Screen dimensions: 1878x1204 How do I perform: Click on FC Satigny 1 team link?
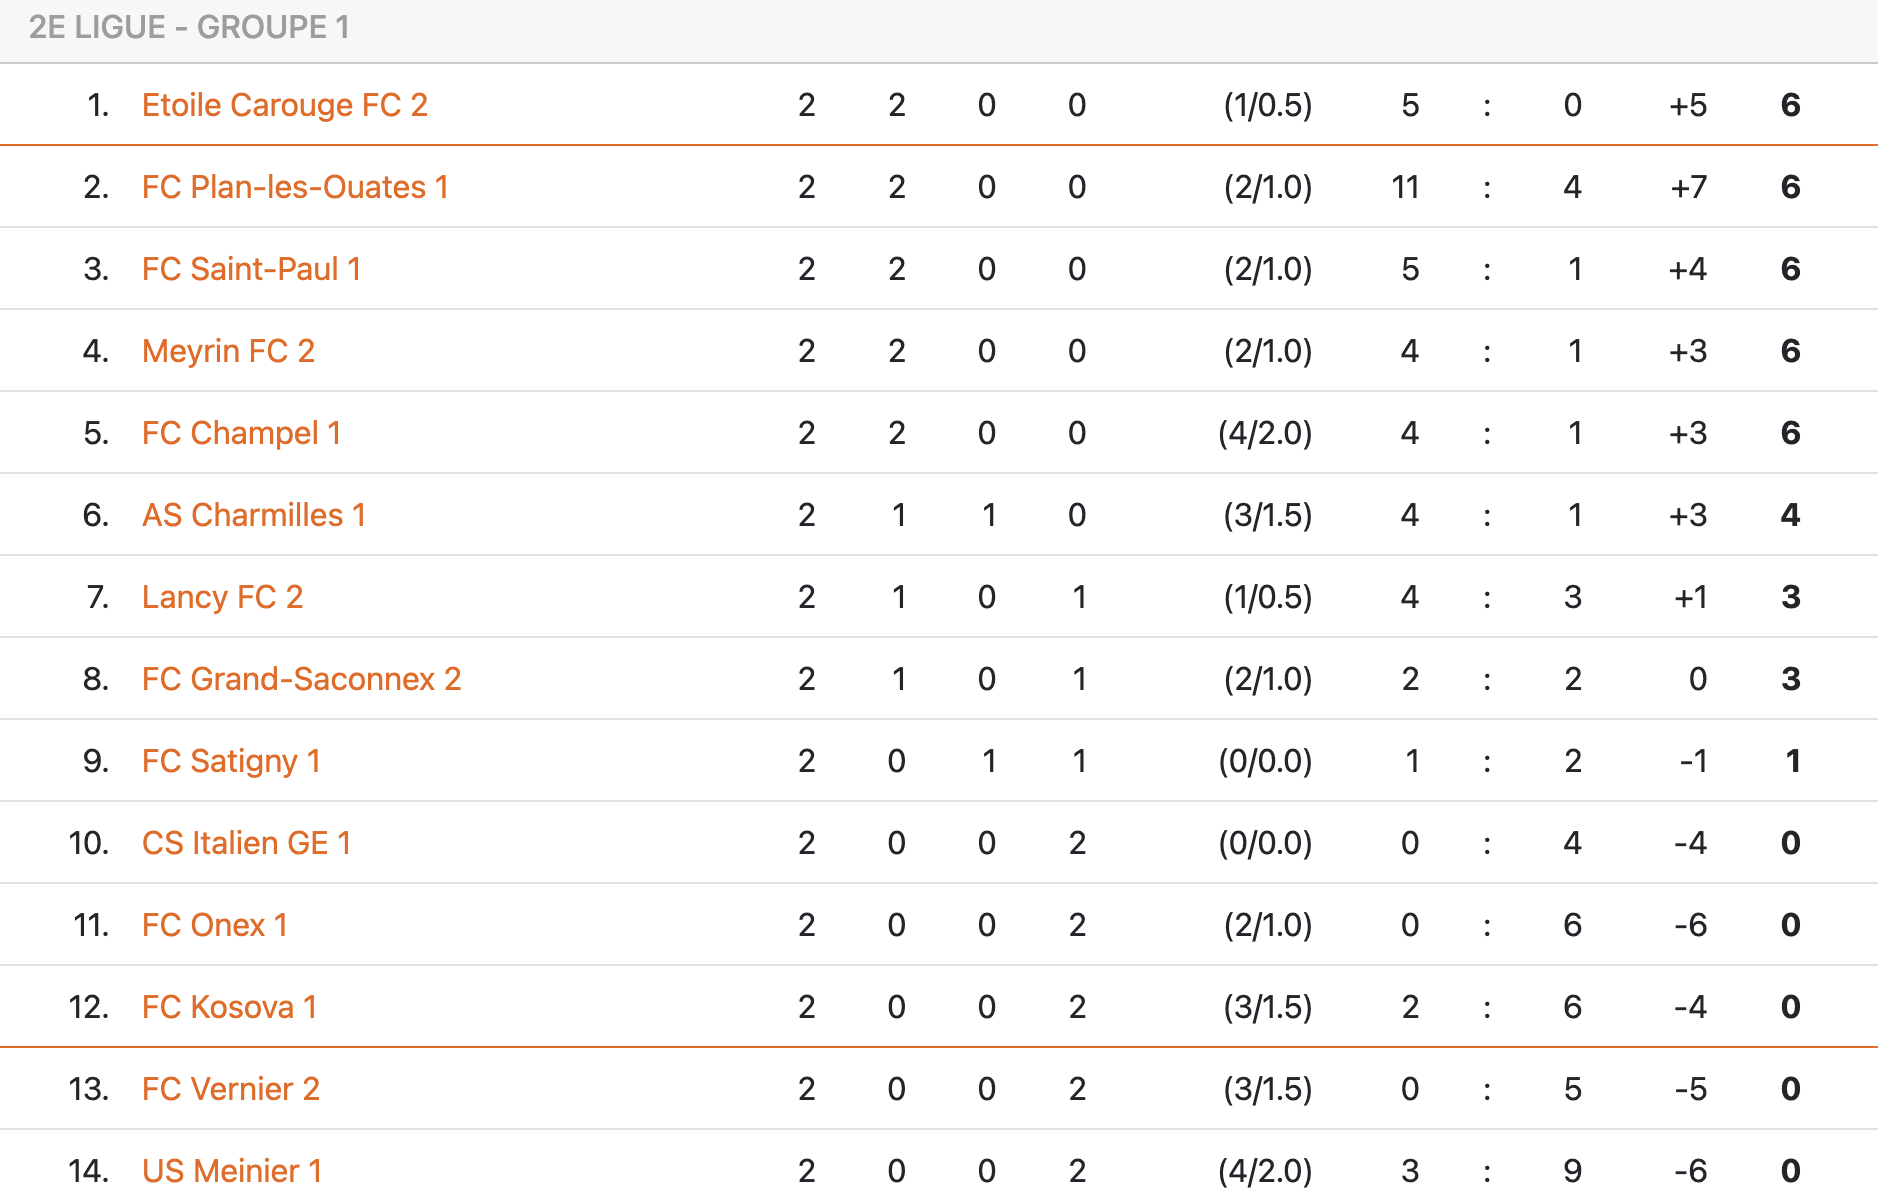231,761
